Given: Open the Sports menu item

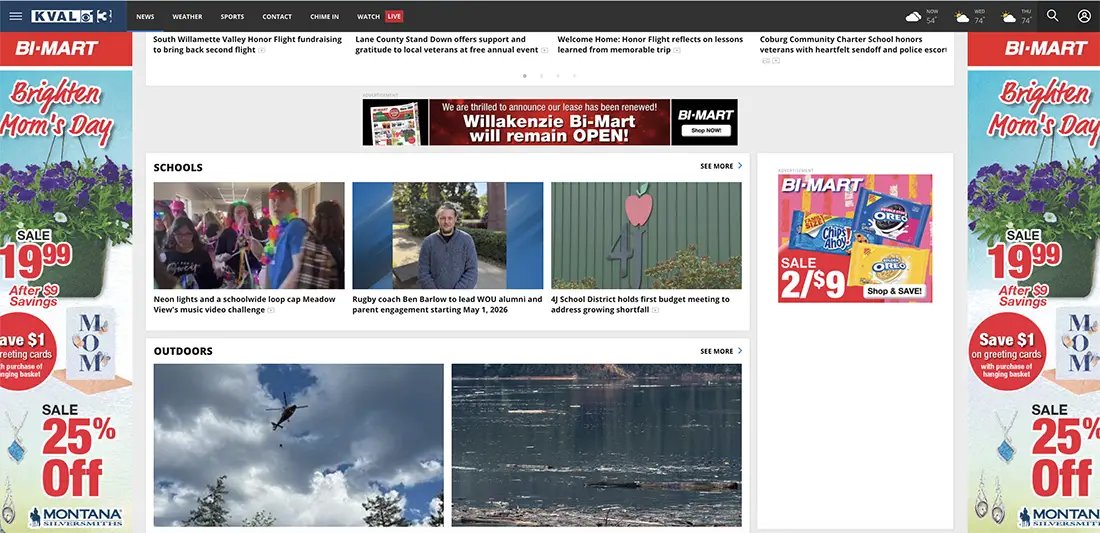Looking at the screenshot, I should 232,16.
